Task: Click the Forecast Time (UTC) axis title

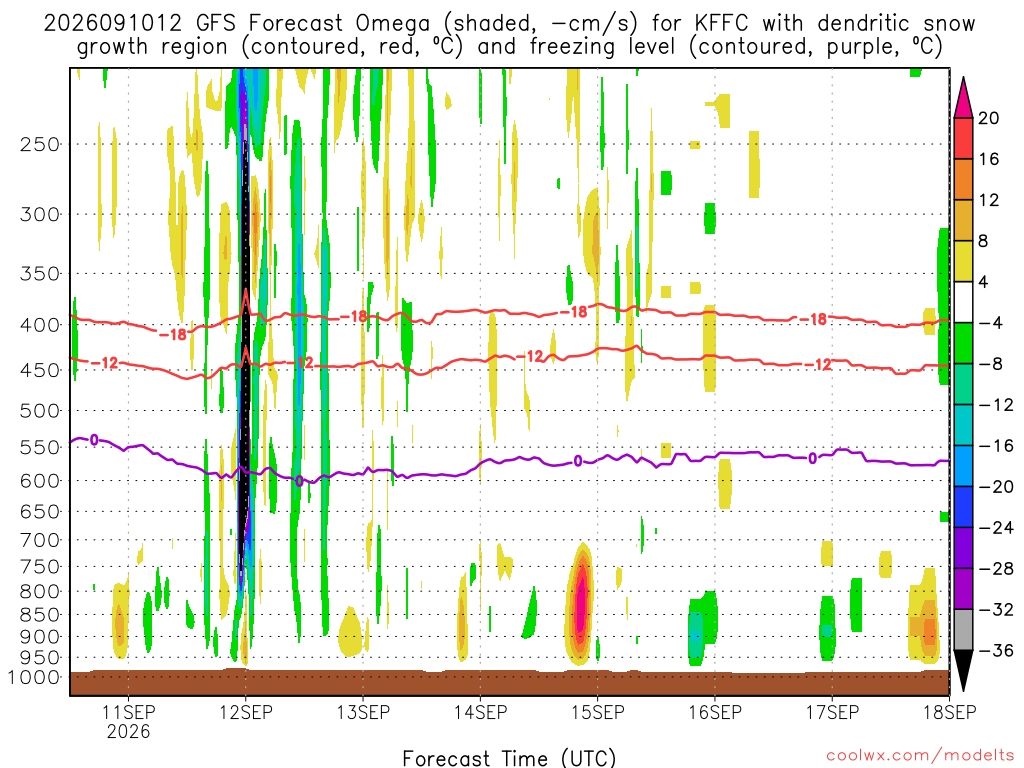Action: (x=509, y=758)
